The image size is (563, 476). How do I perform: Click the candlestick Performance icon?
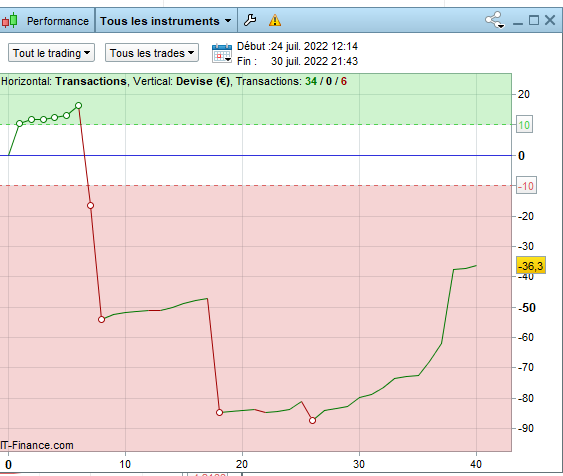pos(10,20)
